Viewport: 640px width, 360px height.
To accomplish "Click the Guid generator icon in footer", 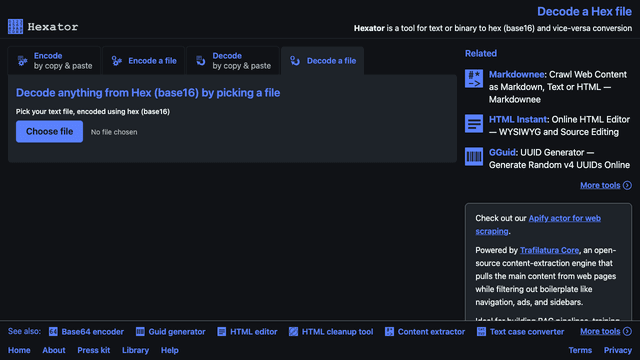I will [x=140, y=332].
